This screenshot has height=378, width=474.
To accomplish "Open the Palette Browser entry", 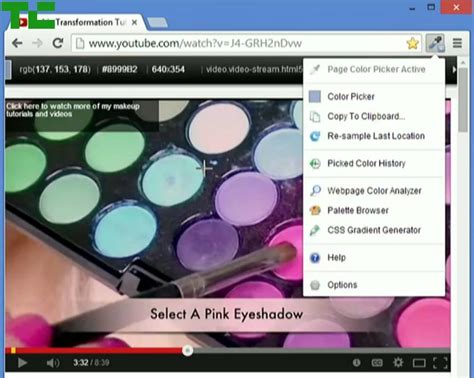I will 374,210.
